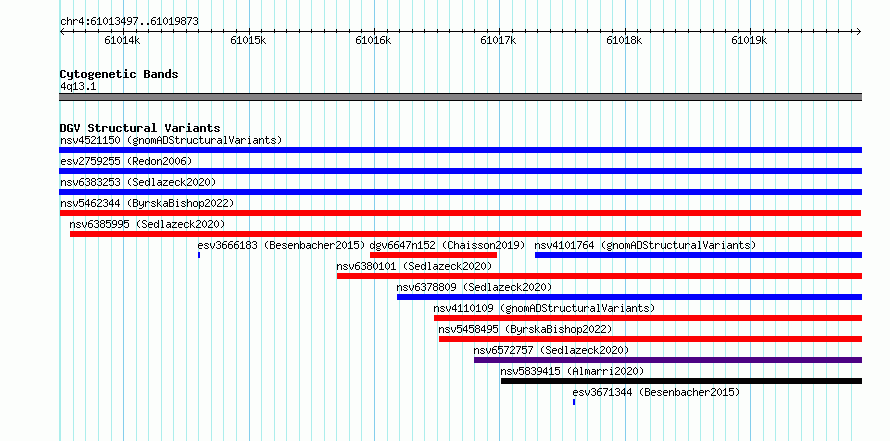Open the nsv6385995 (Sedlazeck2020) label
Screen dimensions: 890x441
pyautogui.click(x=147, y=224)
